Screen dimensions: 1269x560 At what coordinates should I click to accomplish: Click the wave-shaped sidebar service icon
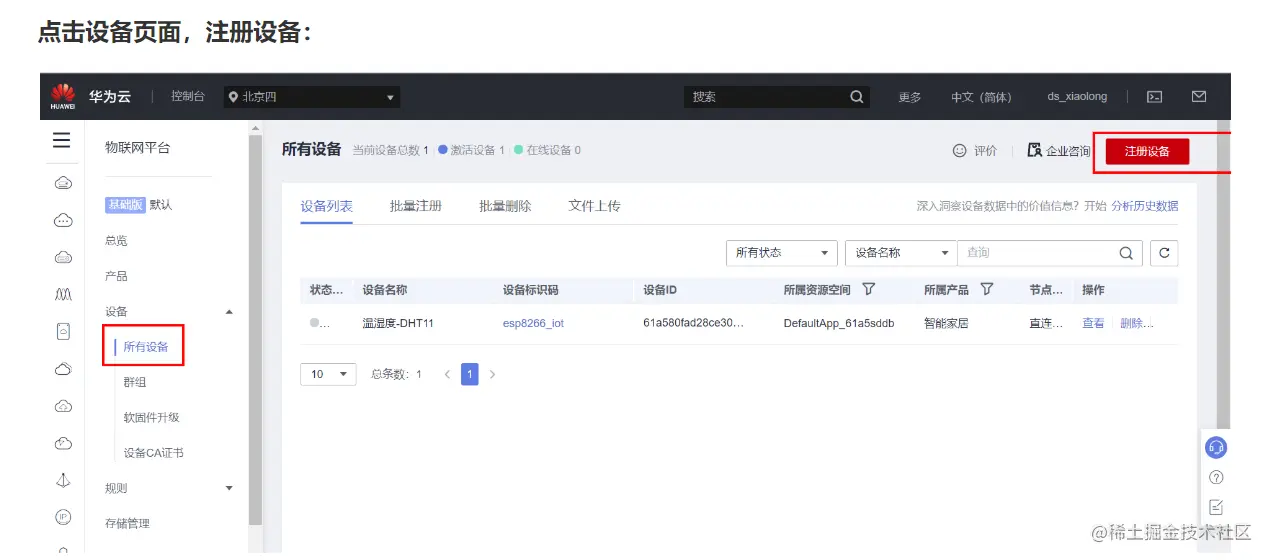62,294
